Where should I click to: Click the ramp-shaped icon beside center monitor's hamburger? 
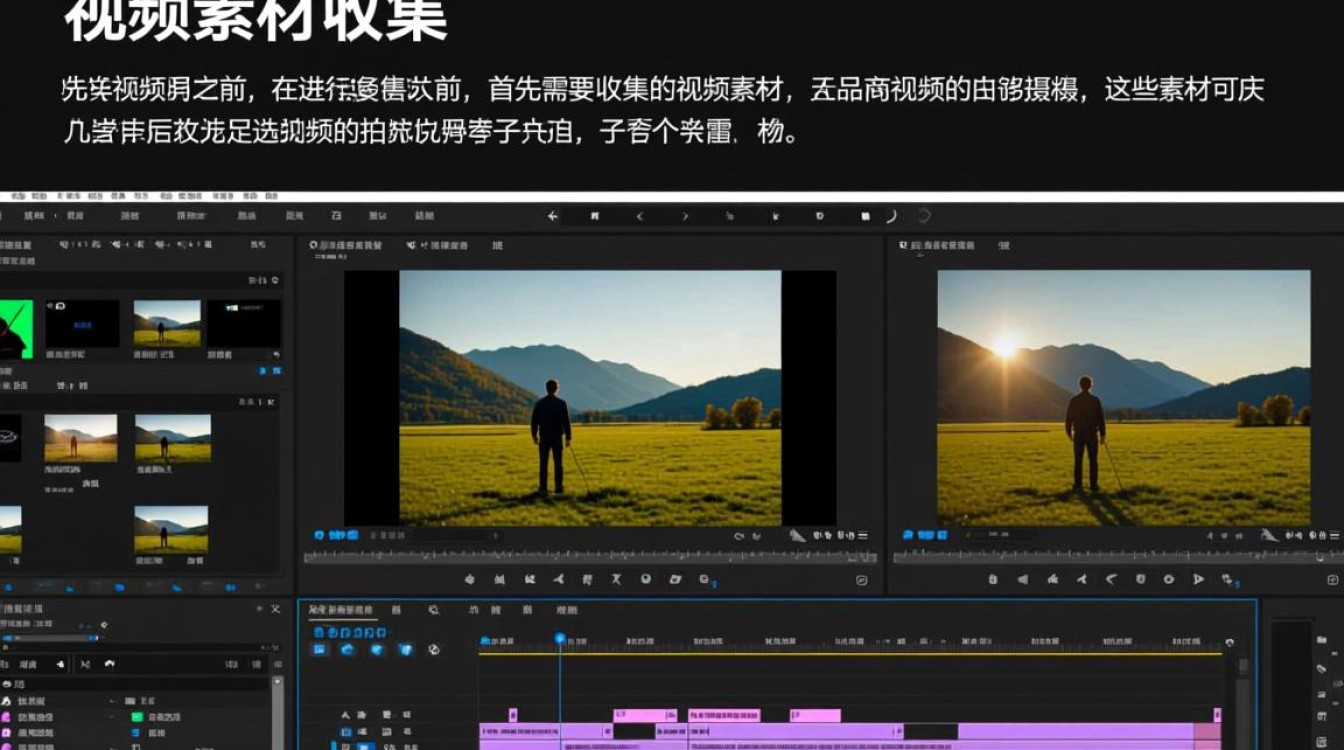pos(797,536)
